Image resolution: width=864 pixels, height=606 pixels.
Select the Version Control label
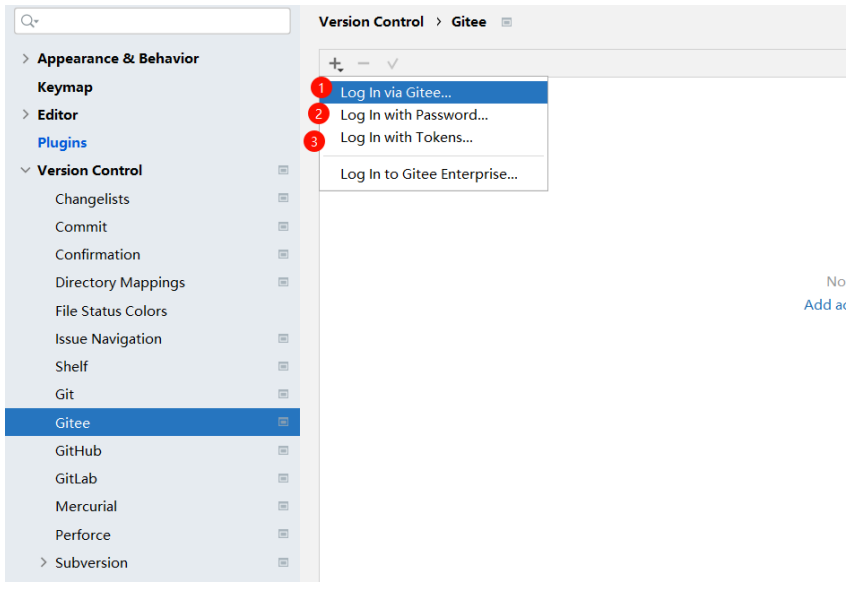(90, 170)
